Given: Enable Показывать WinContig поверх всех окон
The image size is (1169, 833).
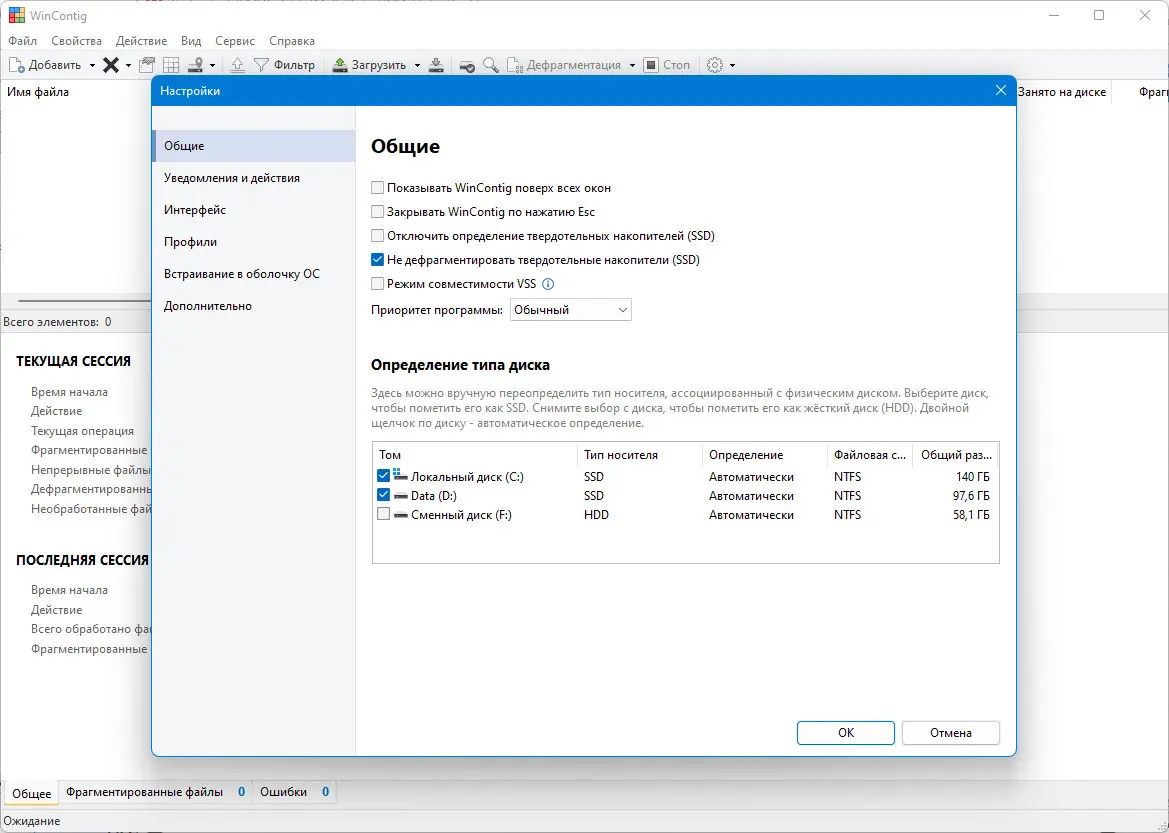Looking at the screenshot, I should coord(377,188).
